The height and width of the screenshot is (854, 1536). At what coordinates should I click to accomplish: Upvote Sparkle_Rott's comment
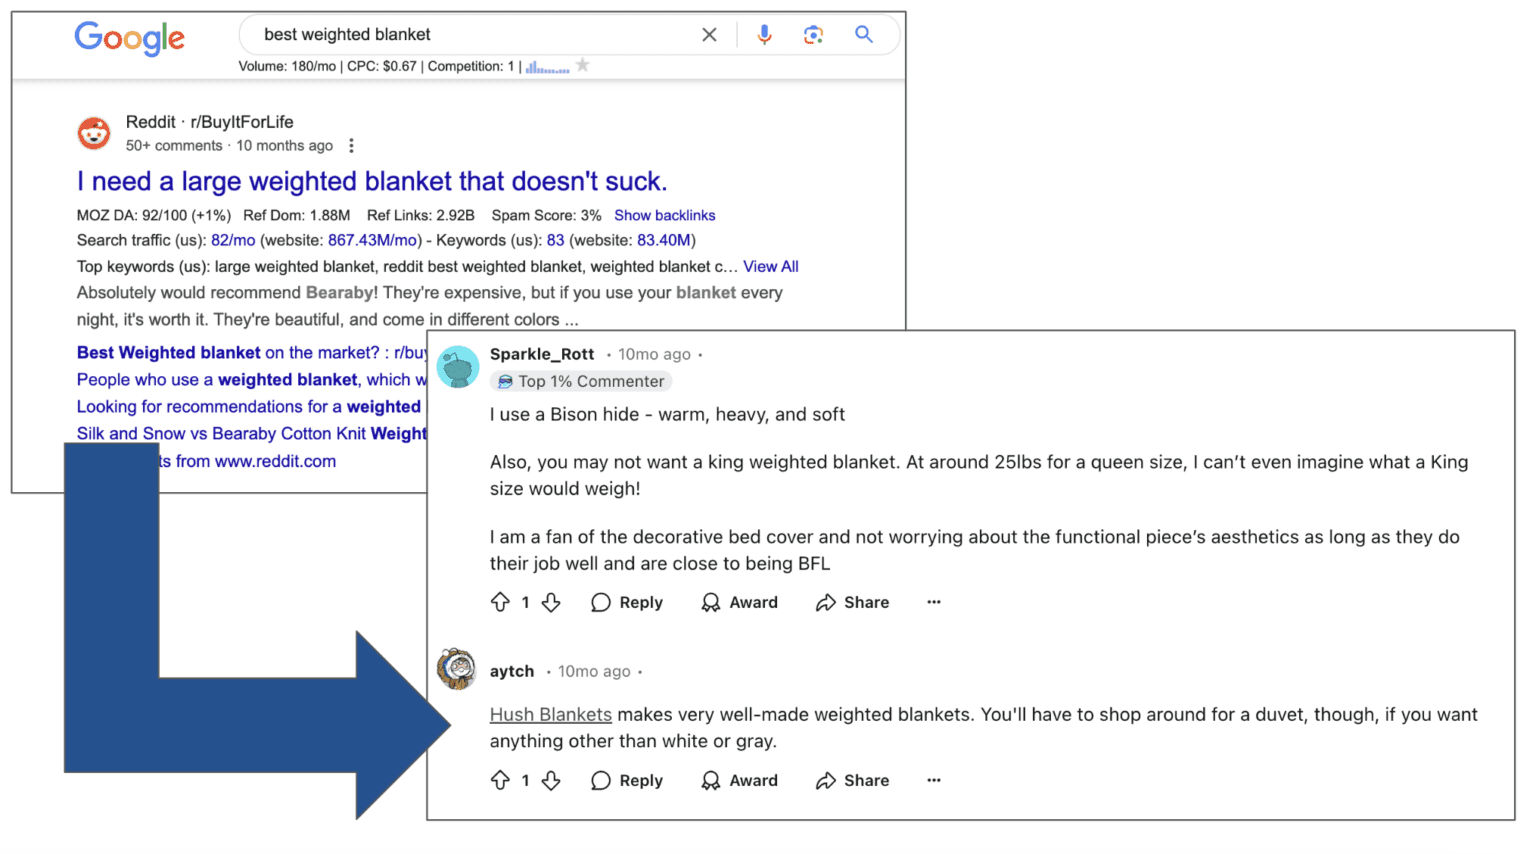click(501, 602)
